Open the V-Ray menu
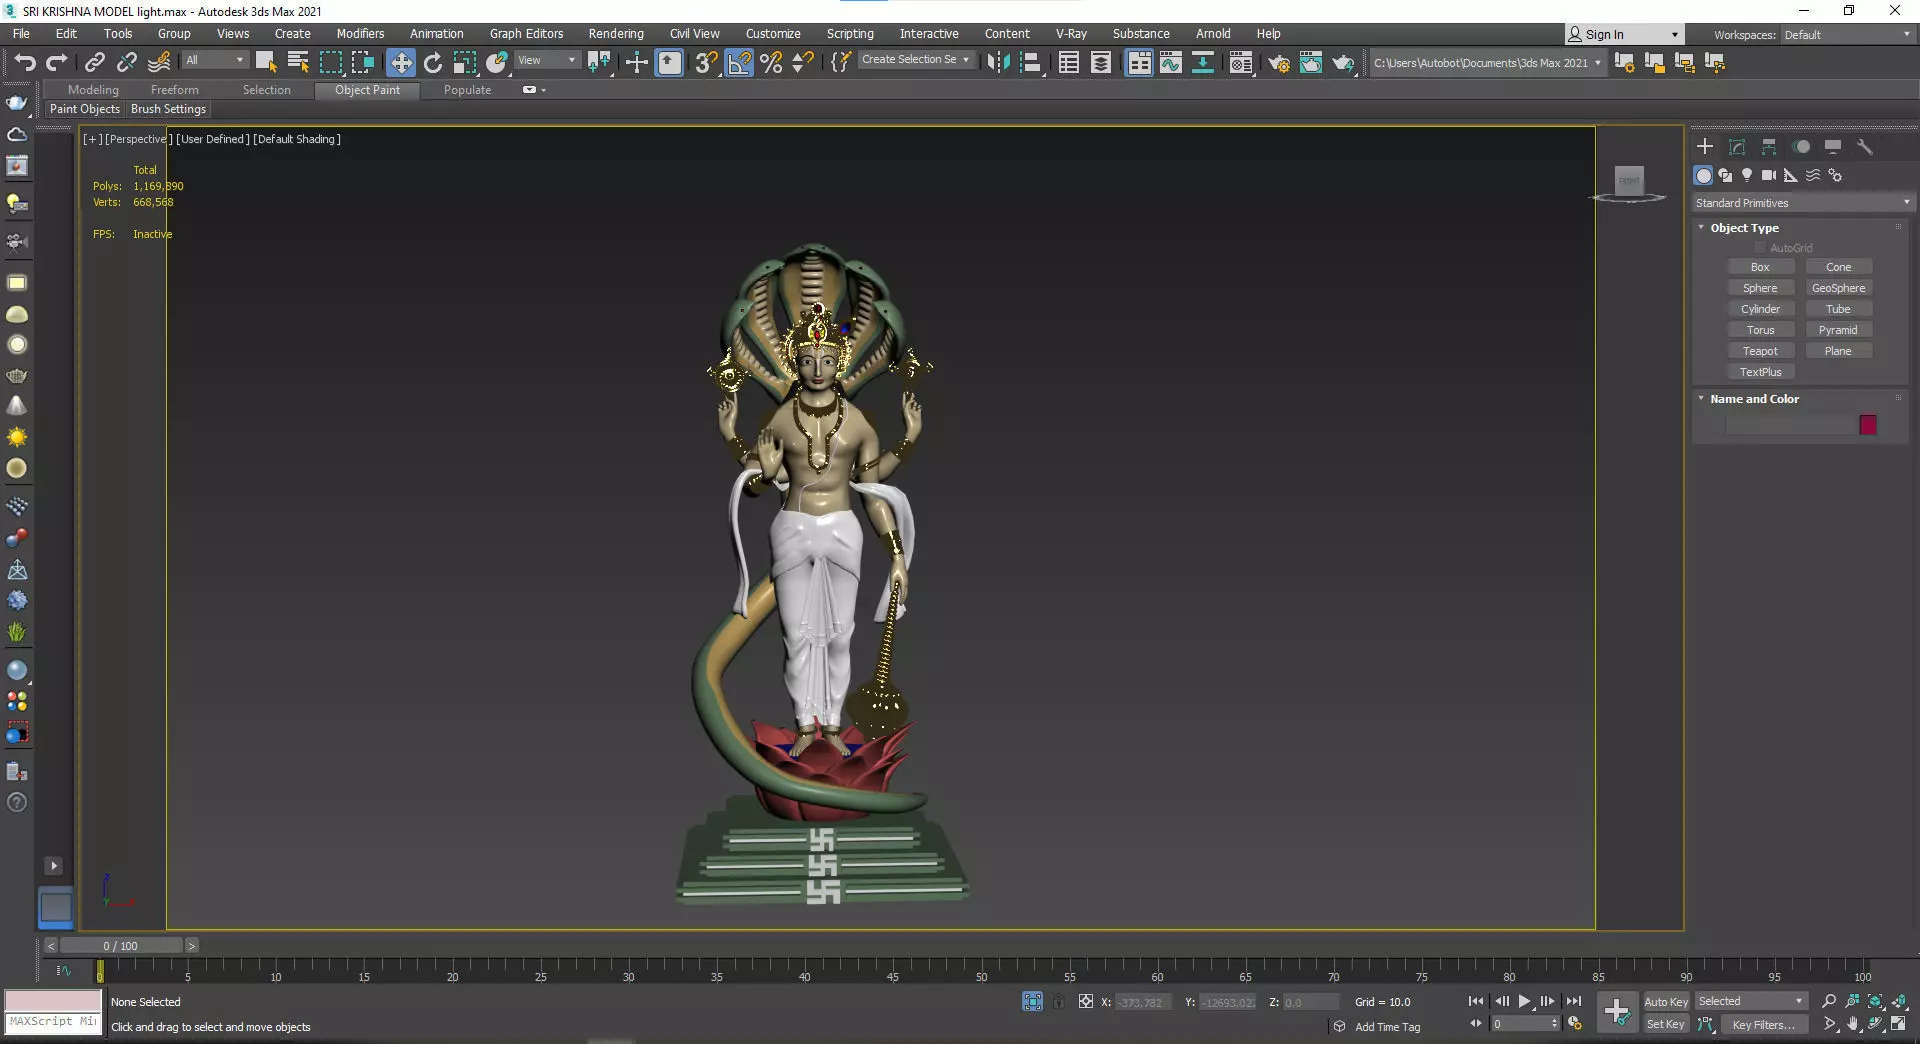1920x1044 pixels. pyautogui.click(x=1071, y=34)
